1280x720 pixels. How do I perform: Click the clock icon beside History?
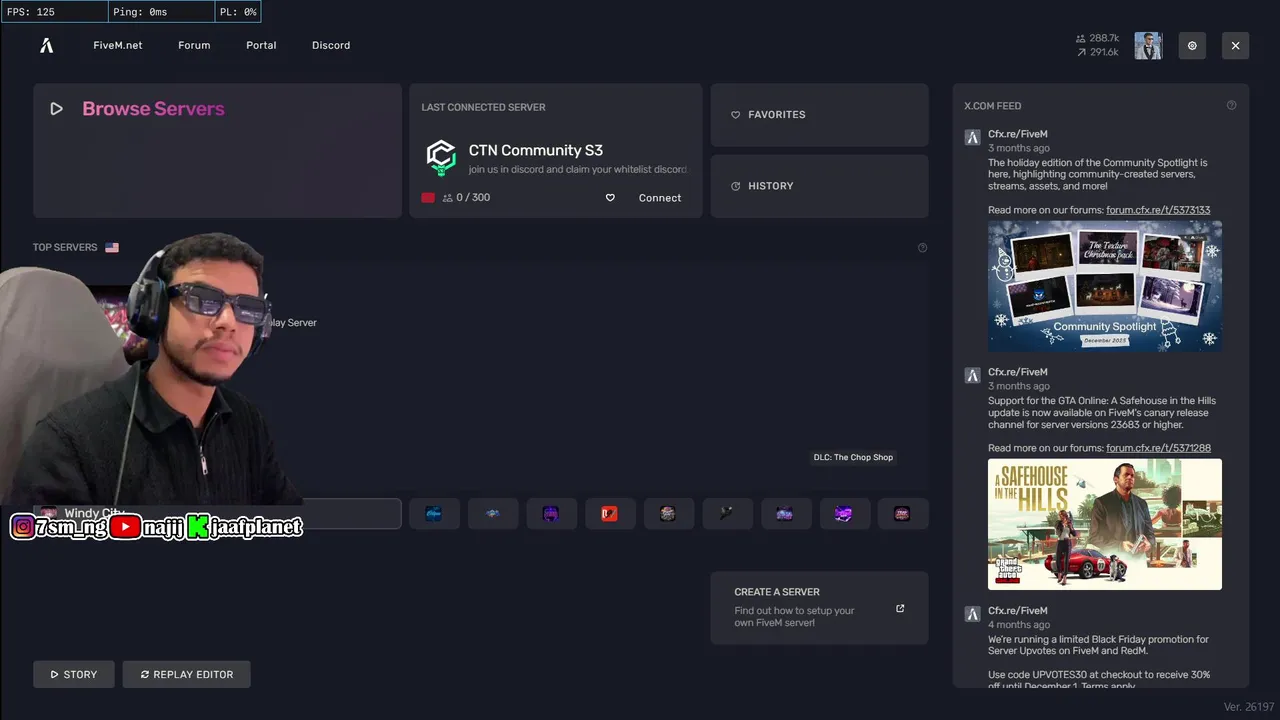click(x=736, y=186)
